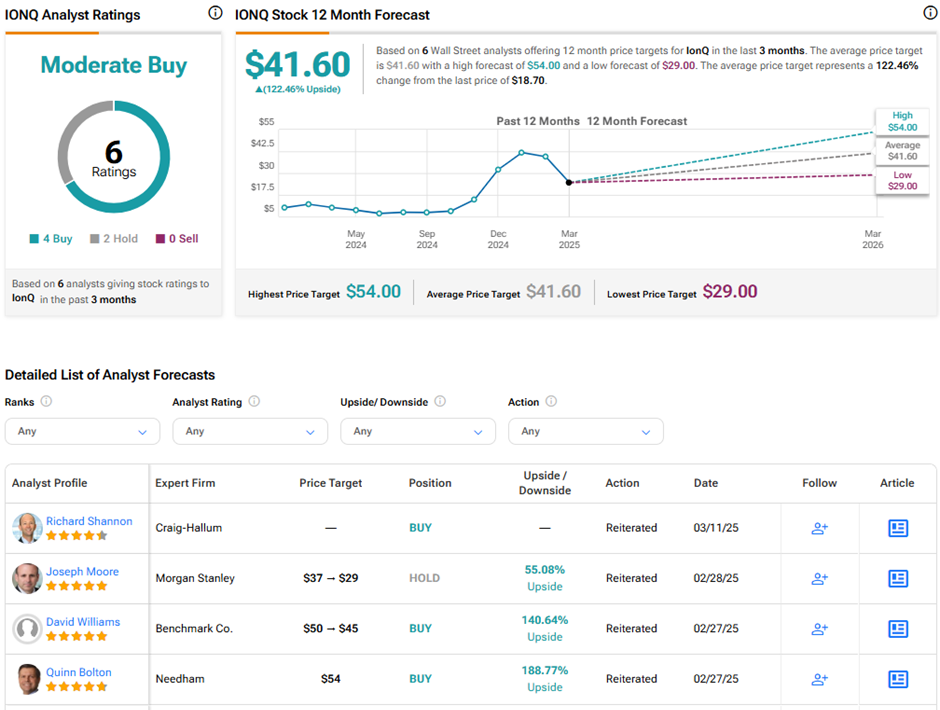
Task: Click the March 2025 point on chart
Action: click(569, 182)
